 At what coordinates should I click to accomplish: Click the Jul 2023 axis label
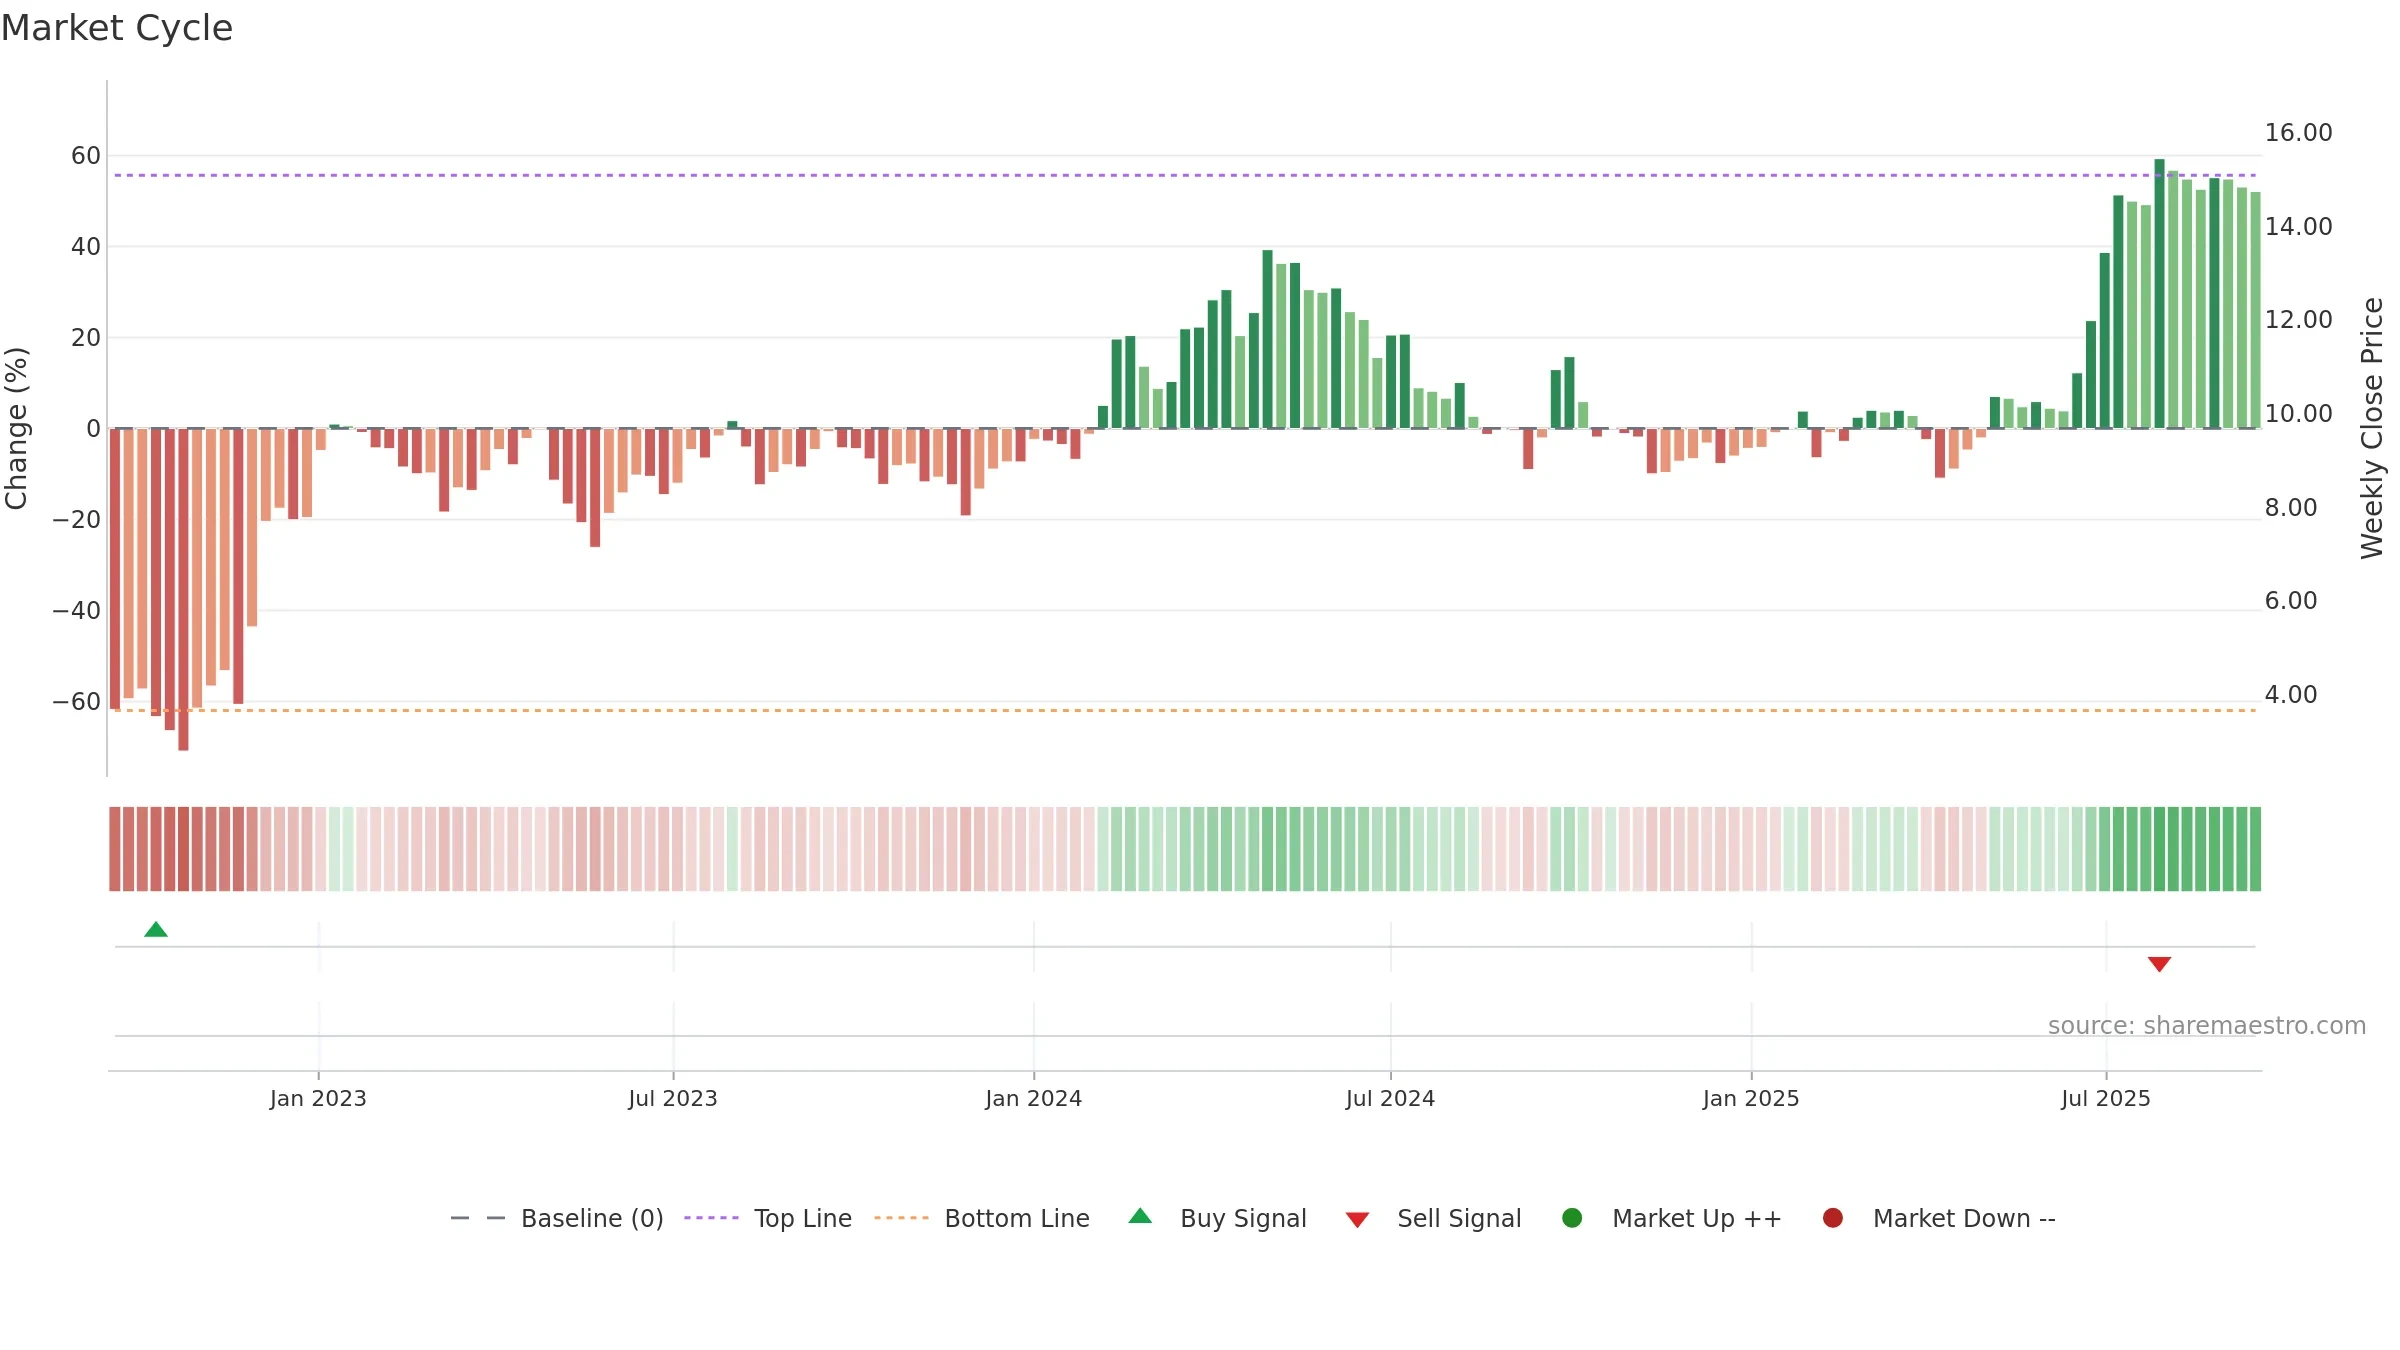(673, 1098)
